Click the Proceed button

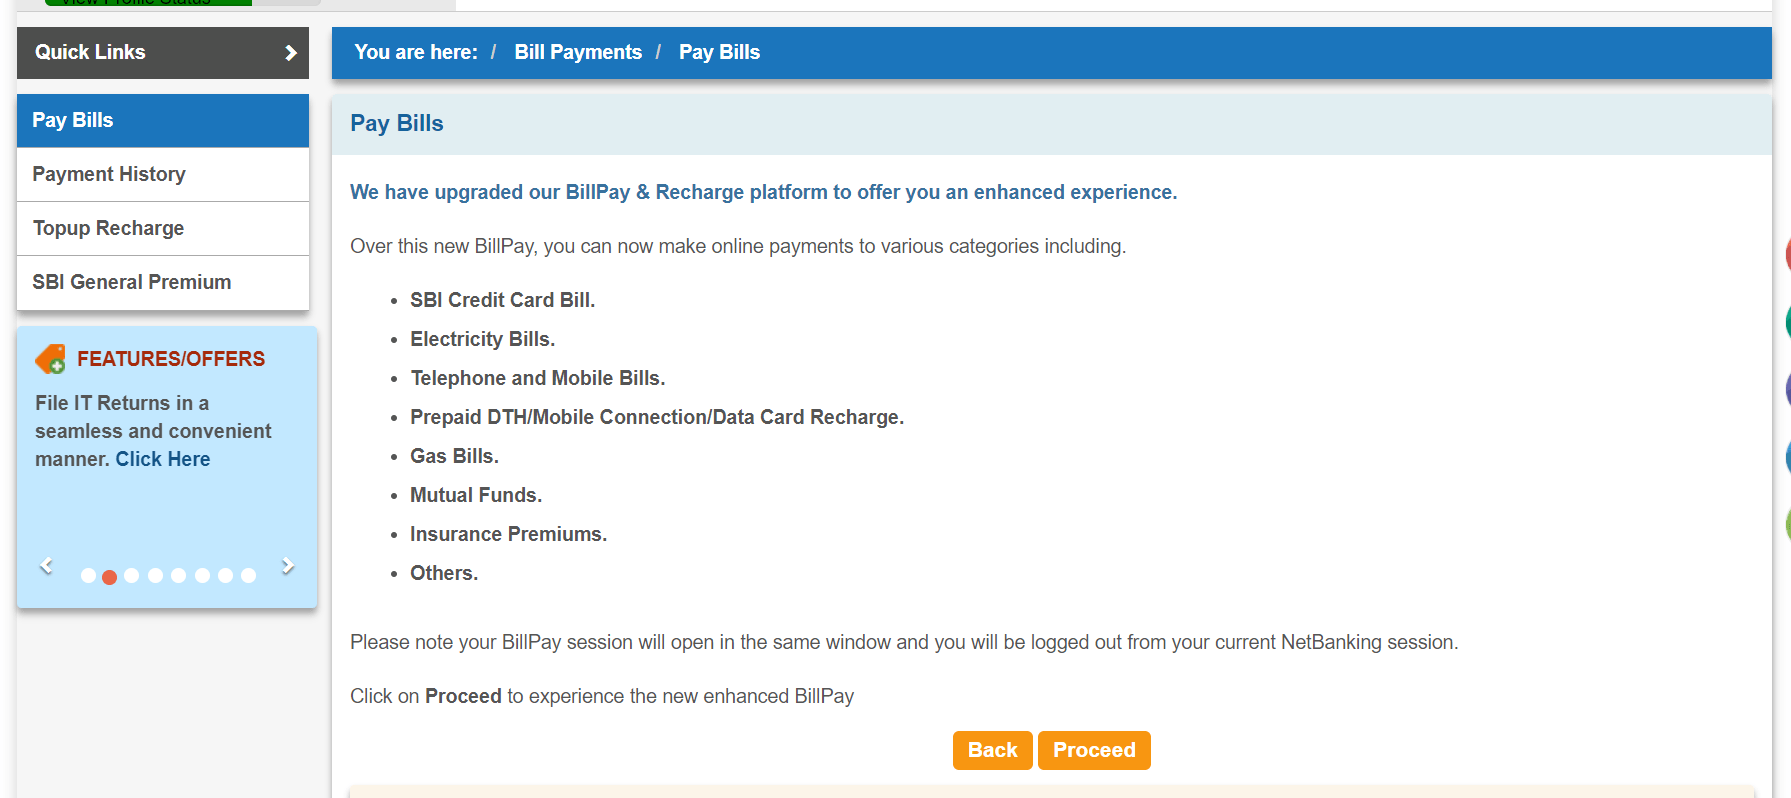[1094, 750]
